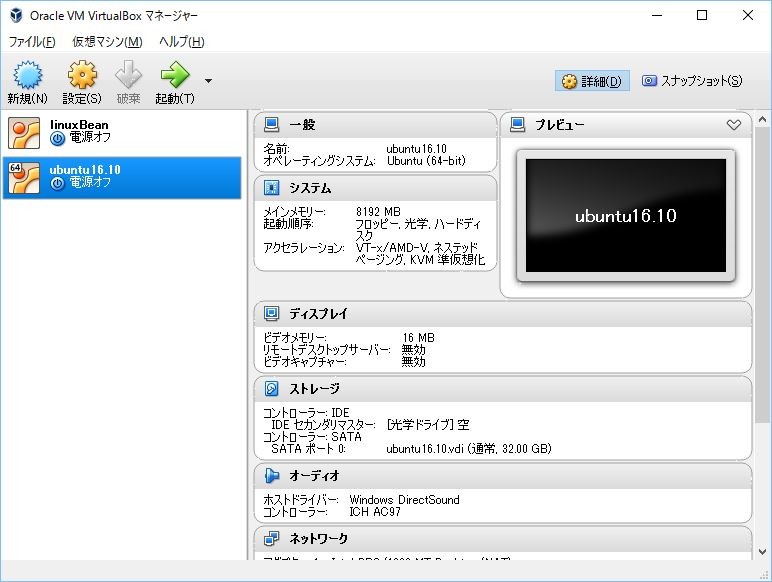Screen dimensions: 772x582
Task: Open the Help (ヘルプ) menu
Action: click(x=182, y=42)
